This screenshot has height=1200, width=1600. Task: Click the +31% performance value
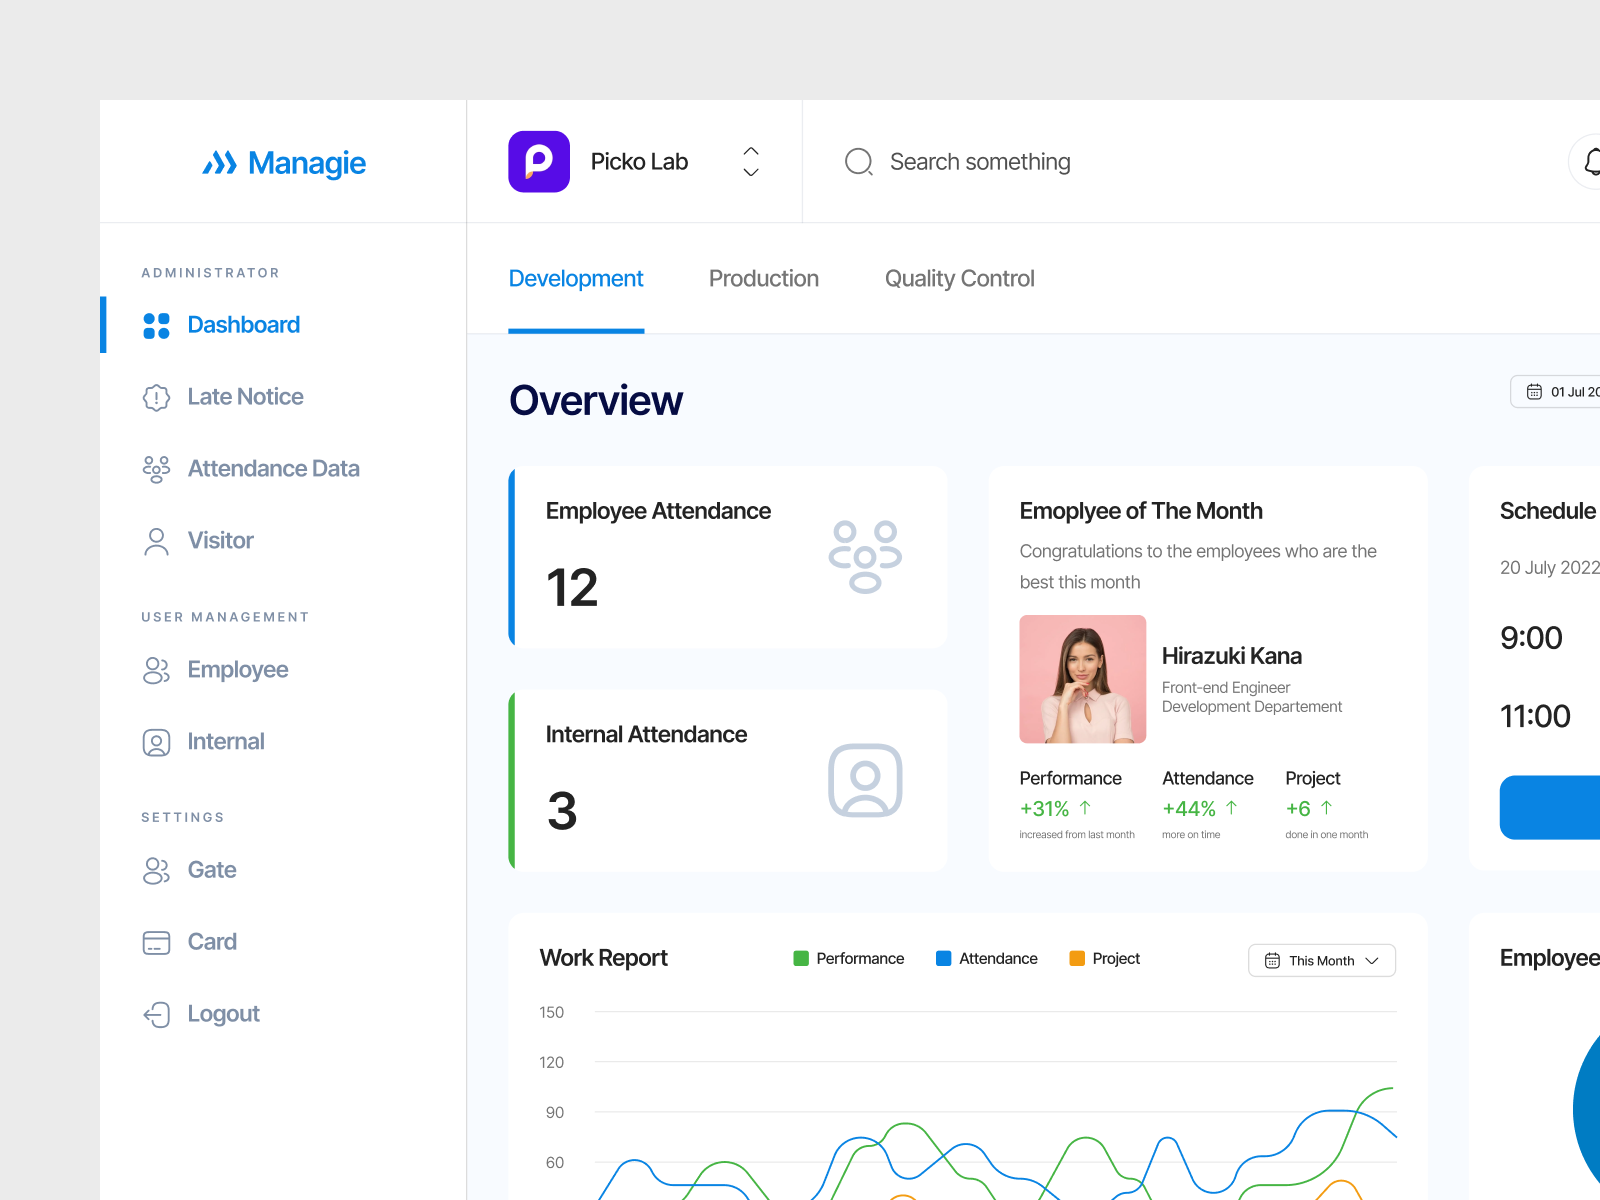coord(1044,808)
